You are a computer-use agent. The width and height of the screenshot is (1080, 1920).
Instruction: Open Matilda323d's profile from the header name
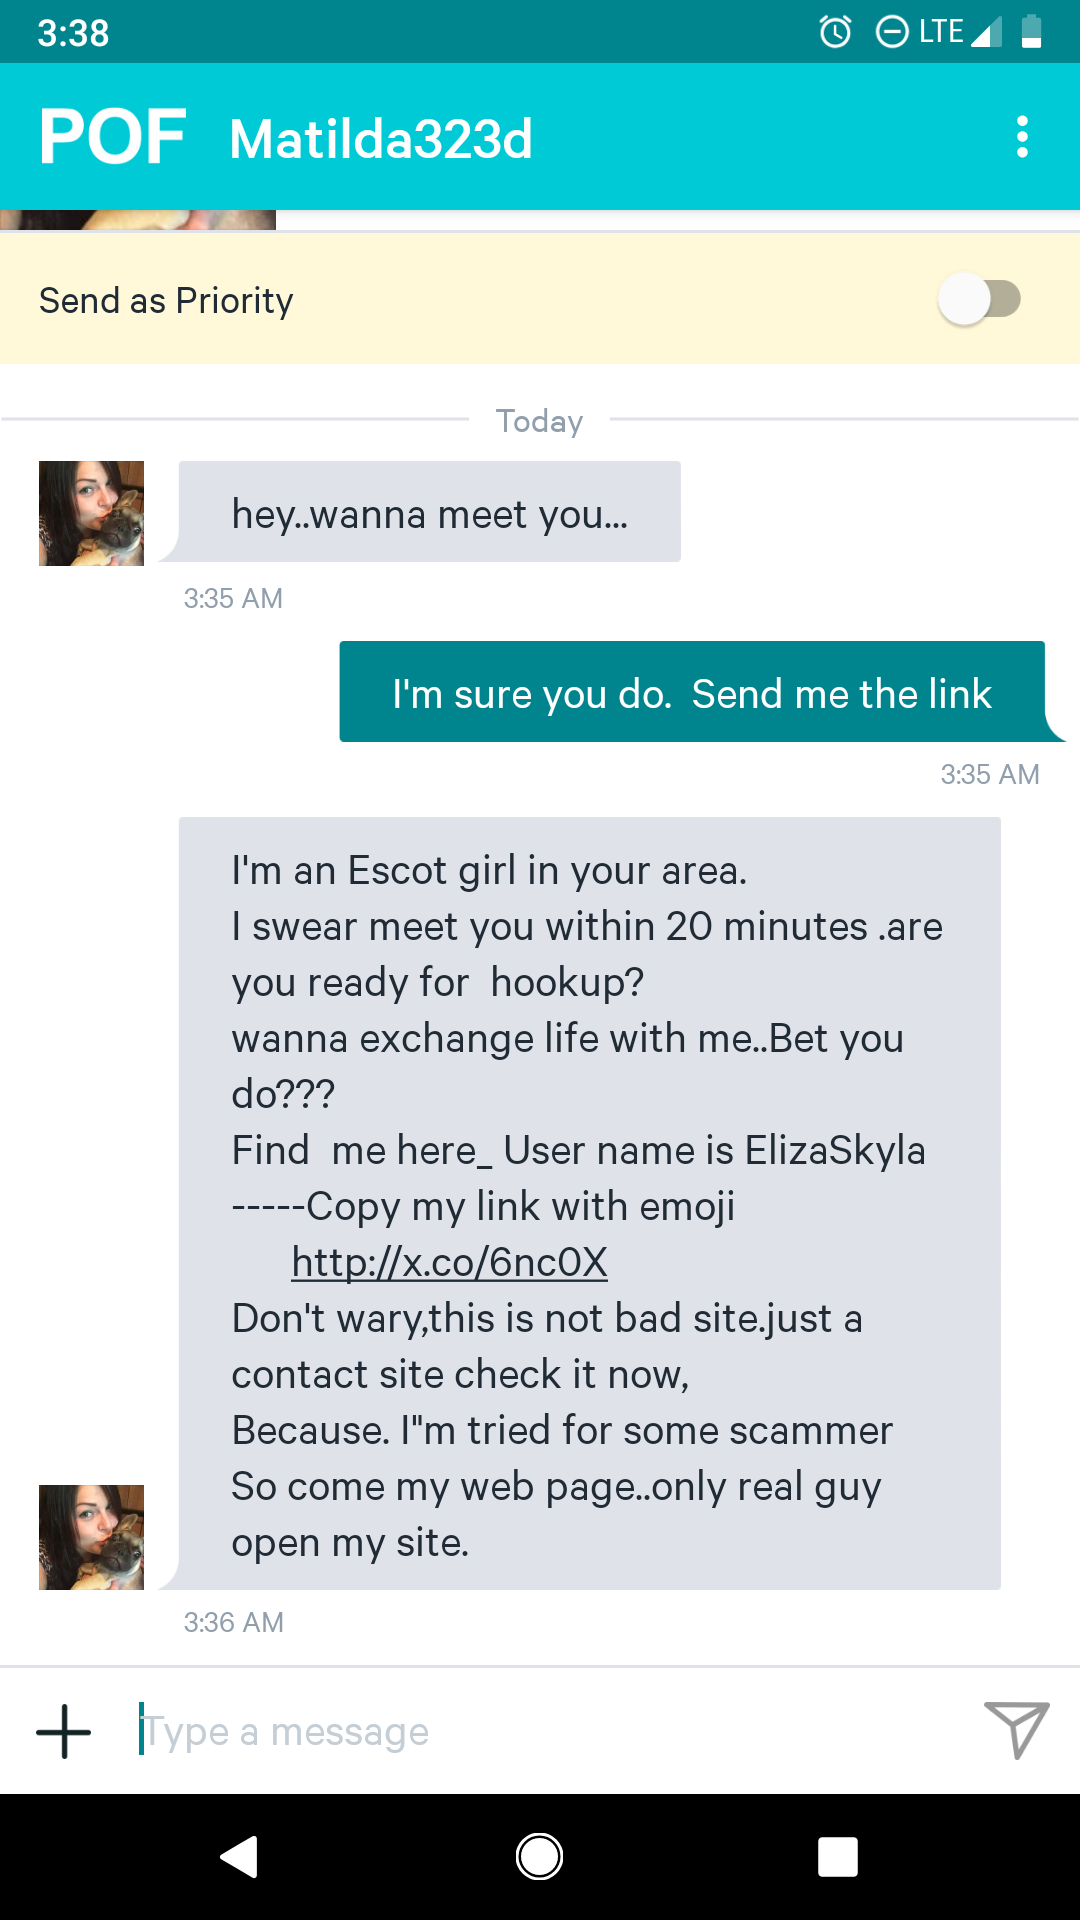[x=381, y=139]
